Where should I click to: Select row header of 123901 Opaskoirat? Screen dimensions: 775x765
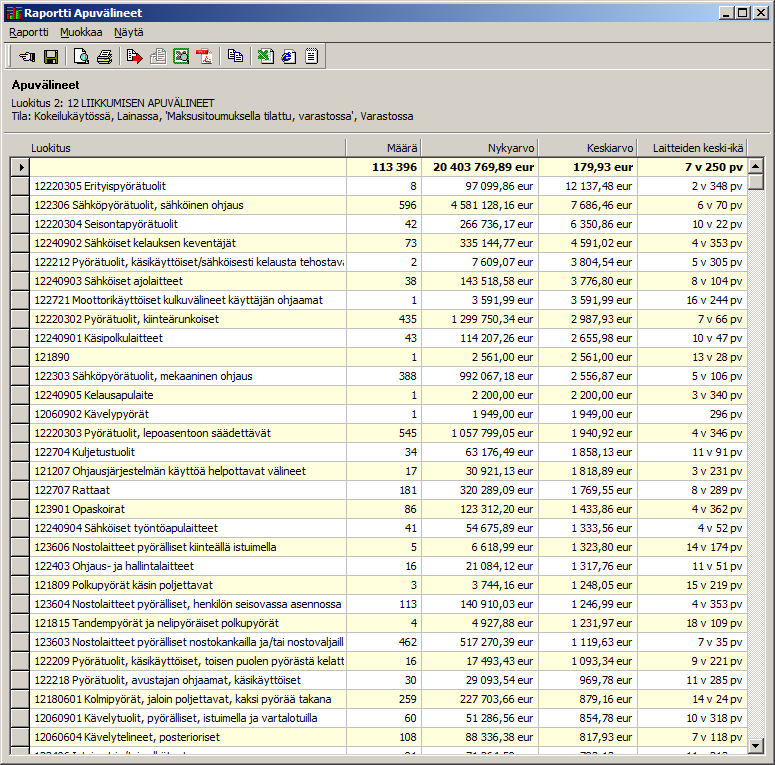tap(20, 509)
